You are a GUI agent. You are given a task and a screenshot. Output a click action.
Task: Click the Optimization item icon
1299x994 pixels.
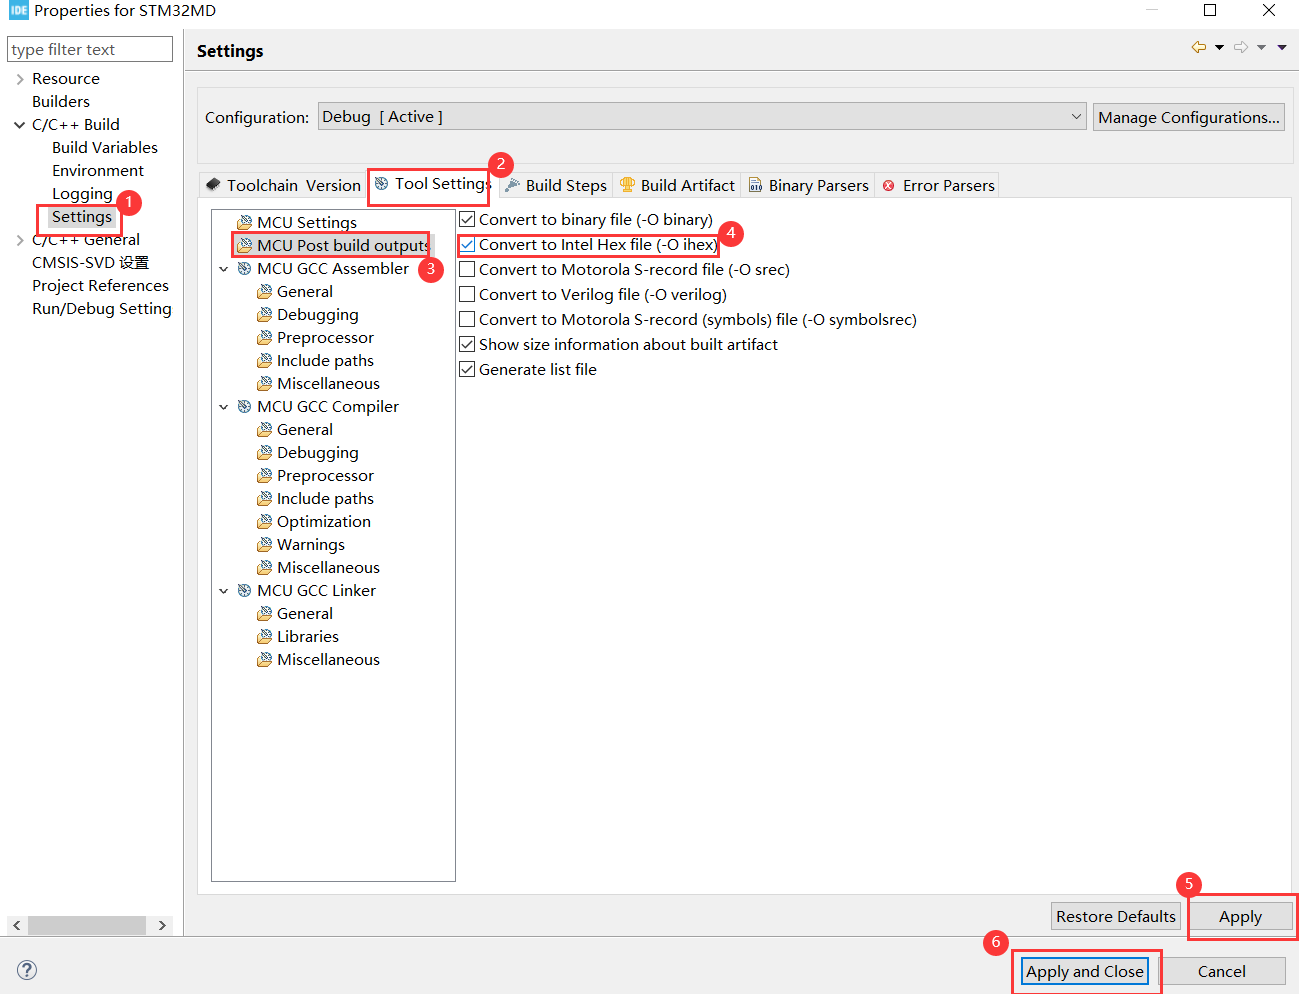[x=264, y=521]
